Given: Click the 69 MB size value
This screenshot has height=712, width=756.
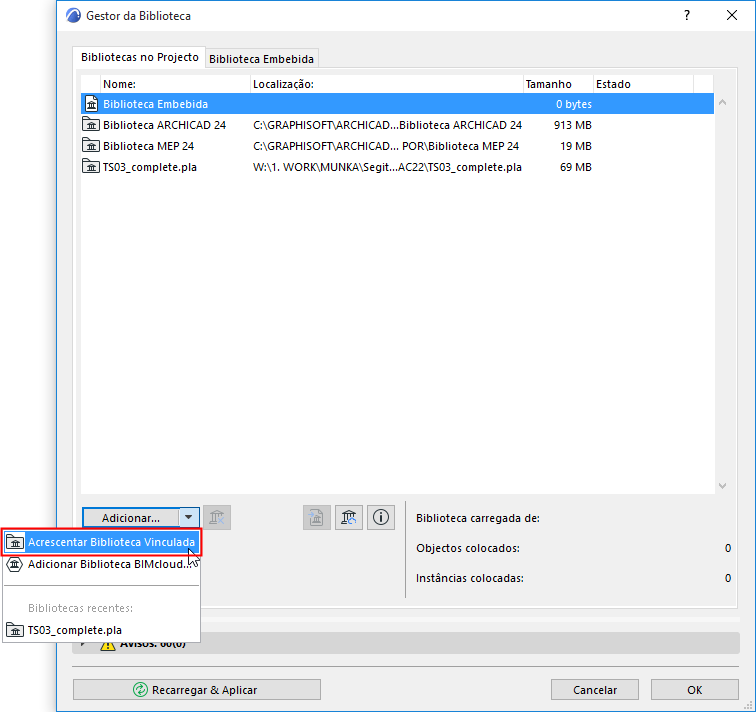Looking at the screenshot, I should pyautogui.click(x=576, y=167).
